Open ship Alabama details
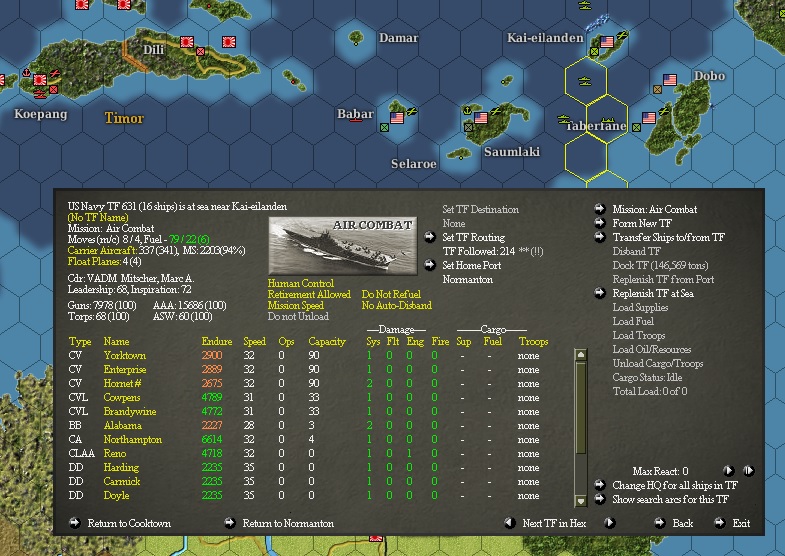785x556 pixels. [x=123, y=425]
